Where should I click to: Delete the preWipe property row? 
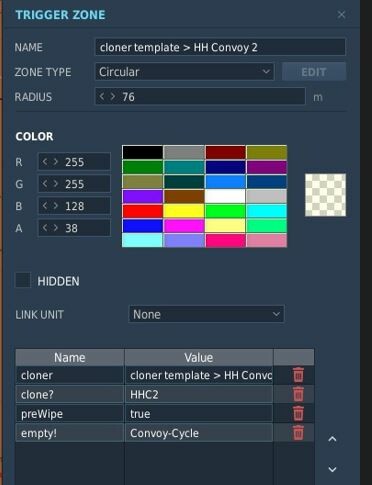[298, 414]
